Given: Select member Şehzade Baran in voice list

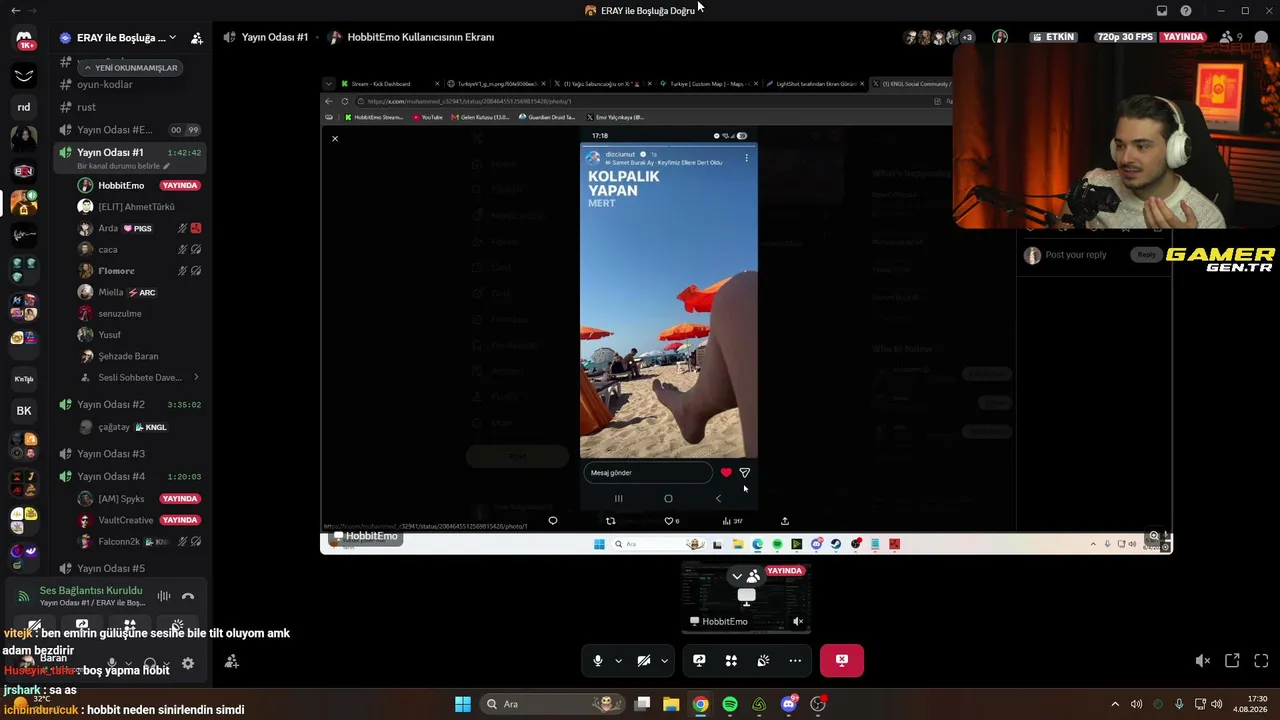Looking at the screenshot, I should coord(140,356).
